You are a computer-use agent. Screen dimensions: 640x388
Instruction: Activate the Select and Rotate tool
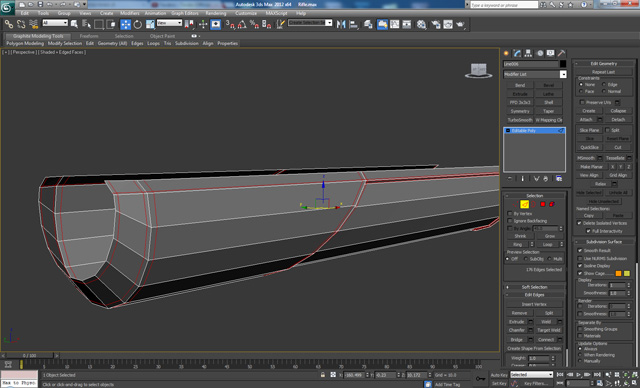(138, 24)
